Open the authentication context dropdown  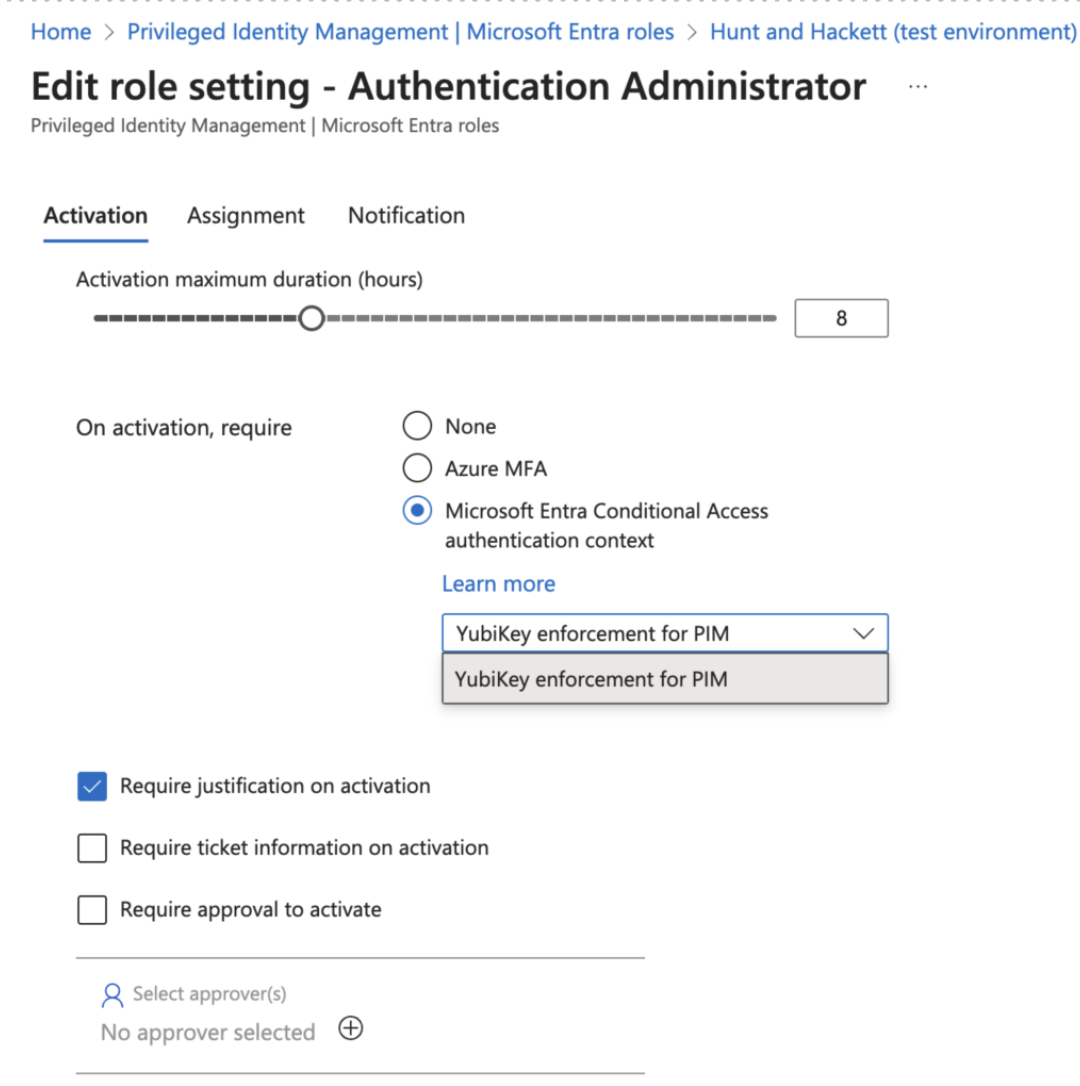coord(863,633)
